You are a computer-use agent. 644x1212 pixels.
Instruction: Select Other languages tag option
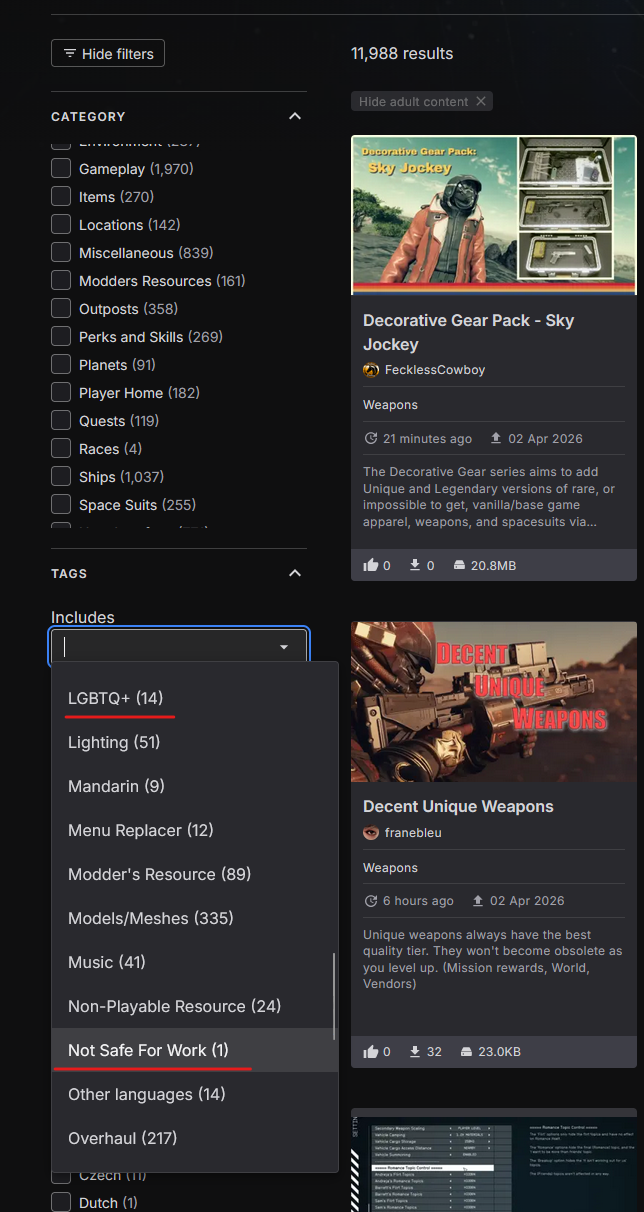(195, 1094)
